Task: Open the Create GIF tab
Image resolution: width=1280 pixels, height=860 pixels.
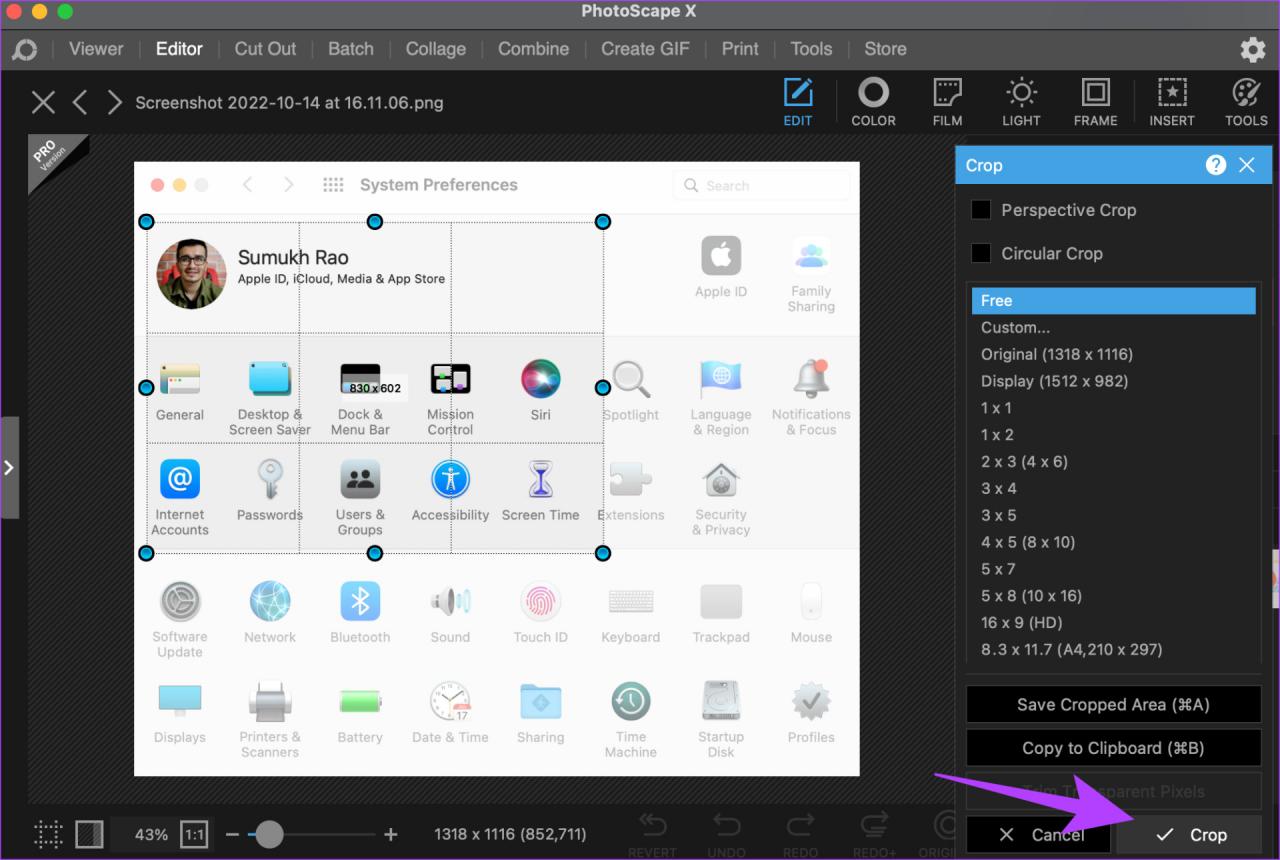Action: click(x=645, y=49)
